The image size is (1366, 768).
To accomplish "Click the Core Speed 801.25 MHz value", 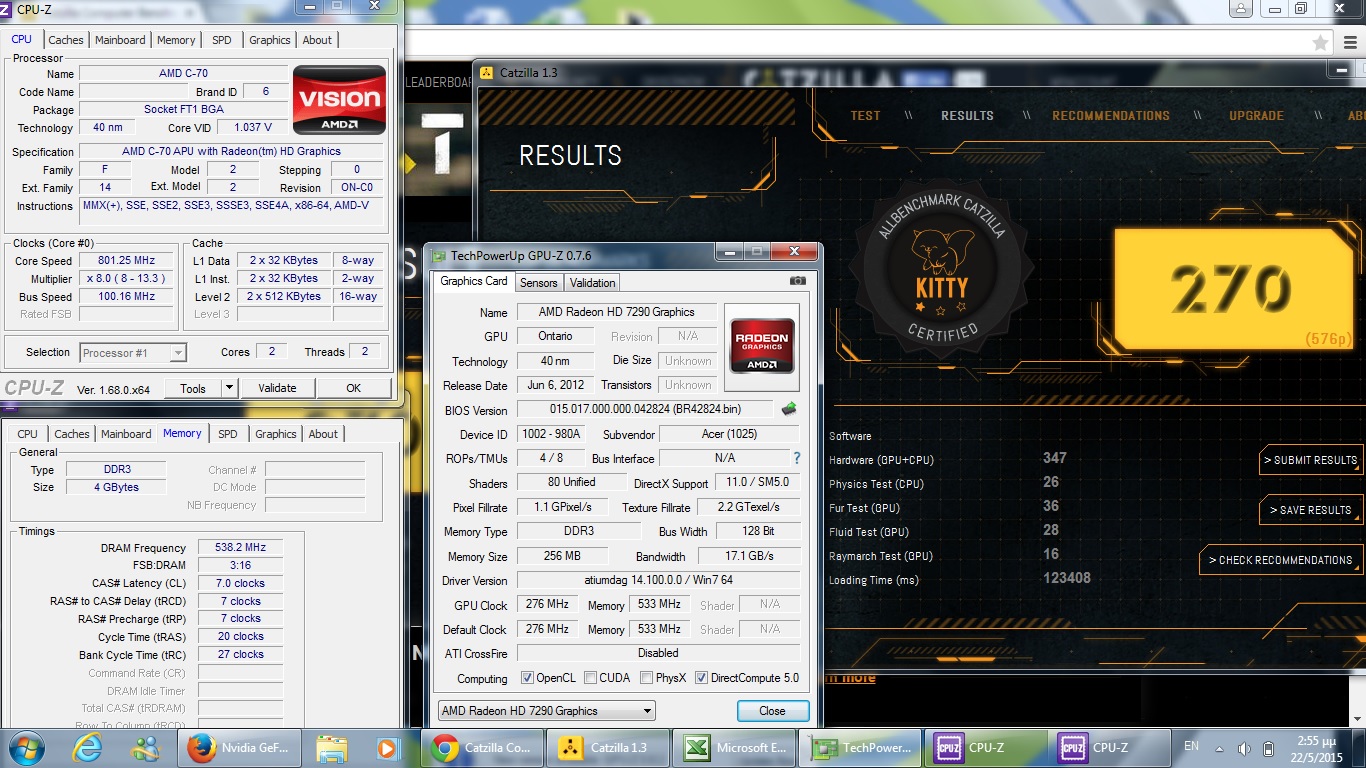I will tap(126, 260).
